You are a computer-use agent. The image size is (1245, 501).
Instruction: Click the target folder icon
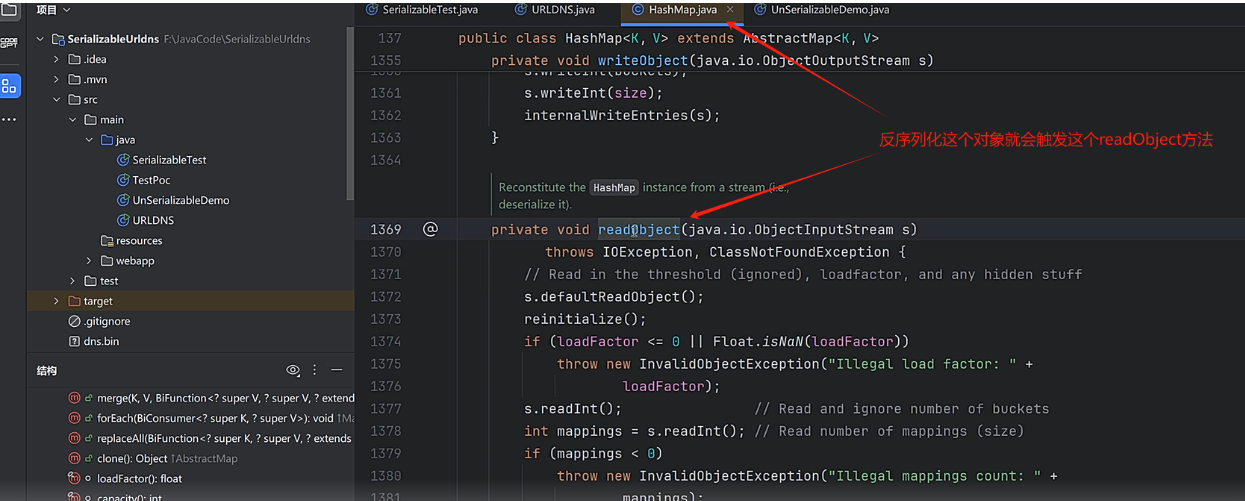[x=74, y=301]
